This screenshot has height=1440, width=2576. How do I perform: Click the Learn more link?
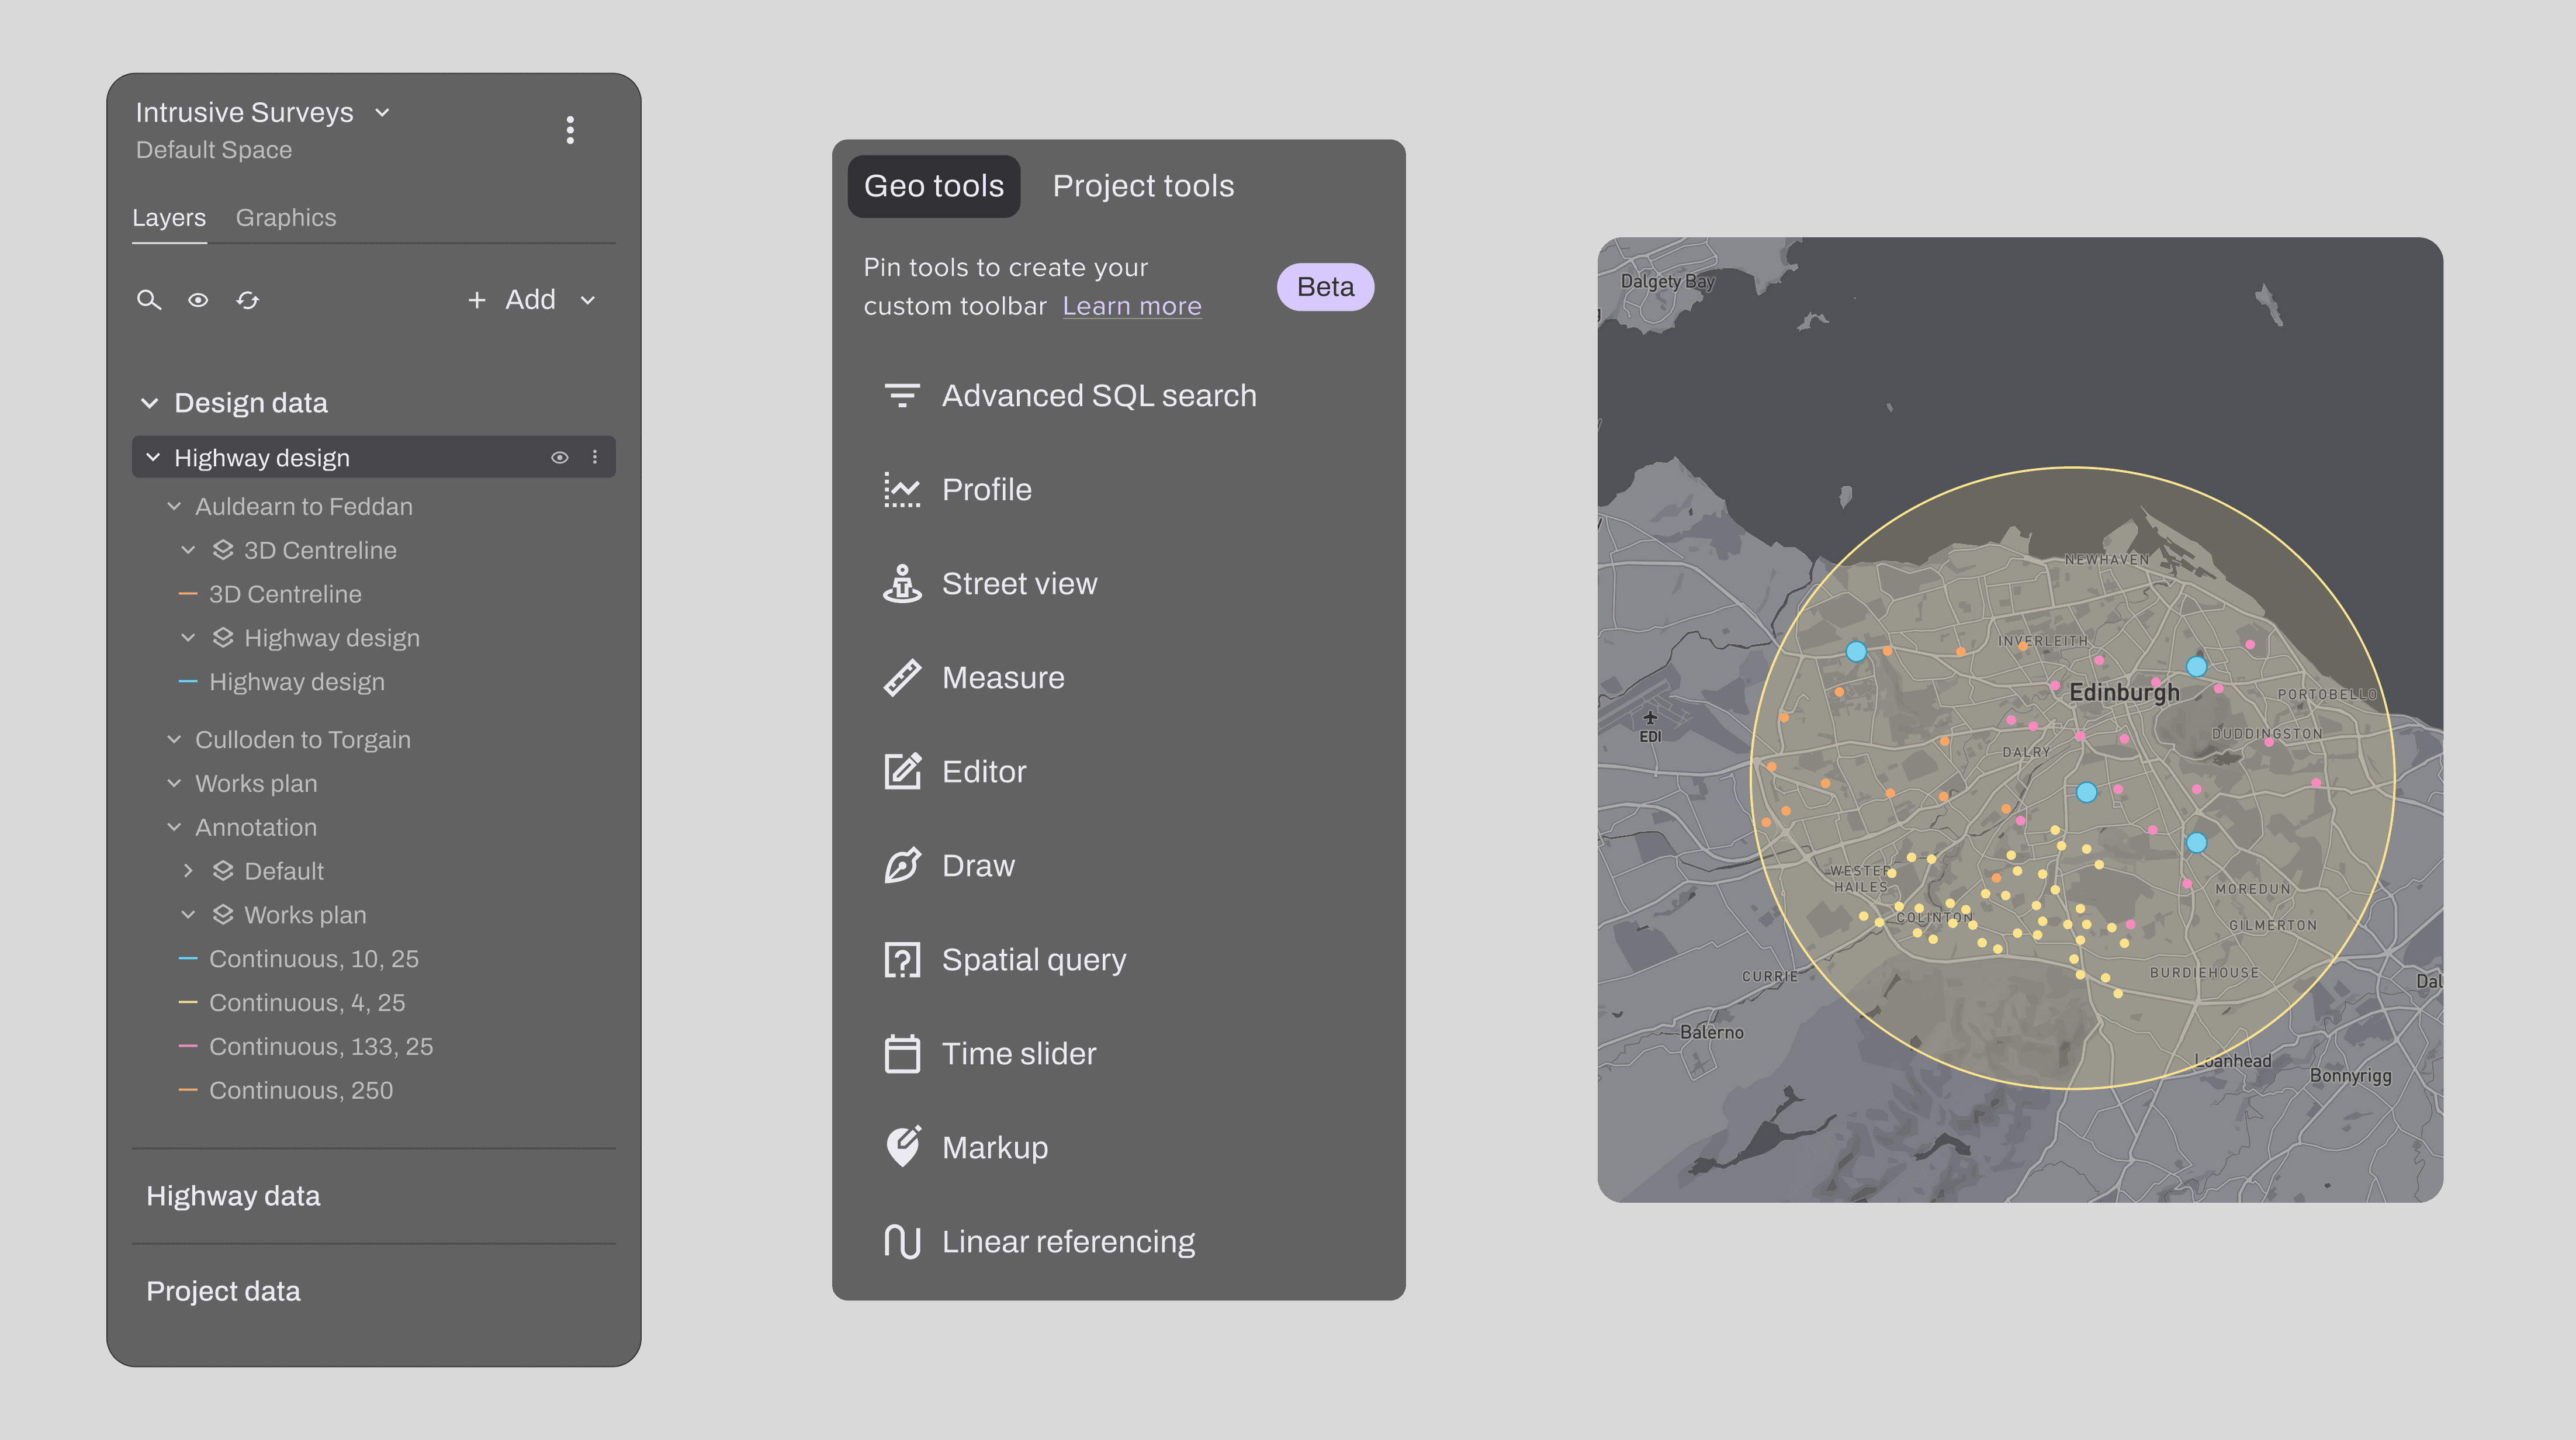click(1131, 306)
